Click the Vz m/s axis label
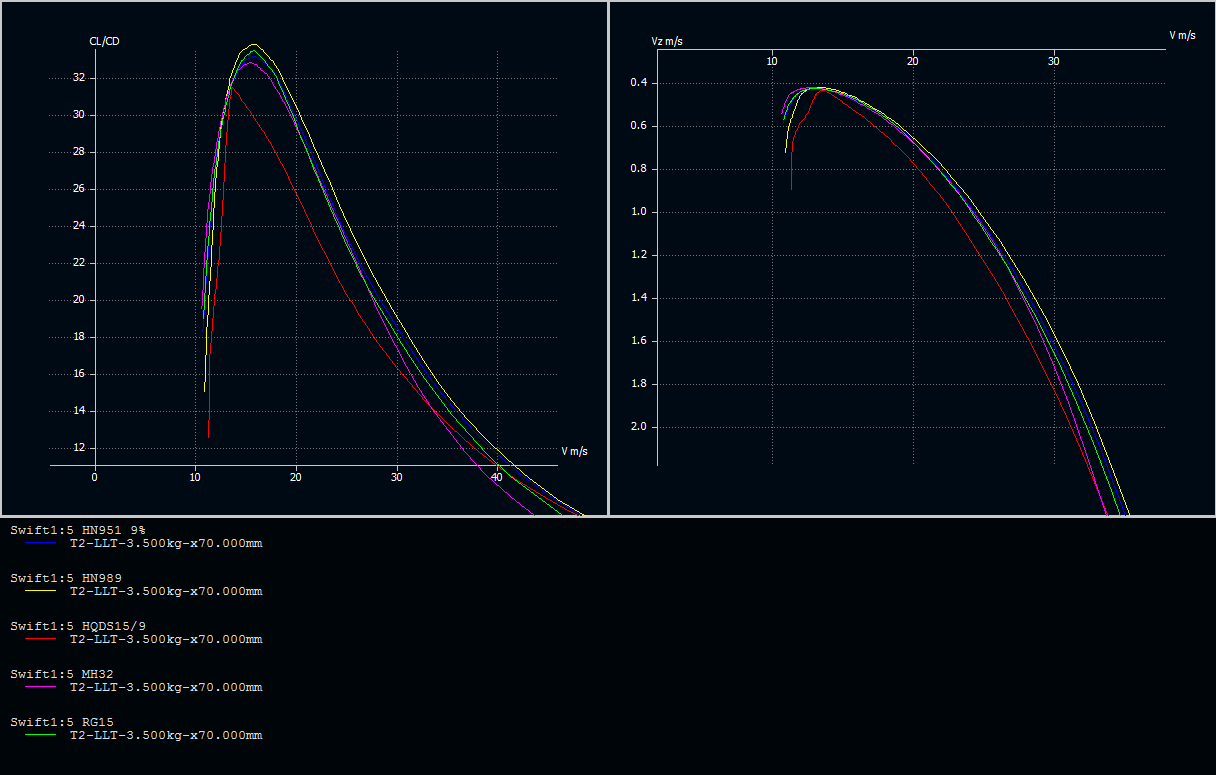The height and width of the screenshot is (775, 1216). tap(667, 41)
